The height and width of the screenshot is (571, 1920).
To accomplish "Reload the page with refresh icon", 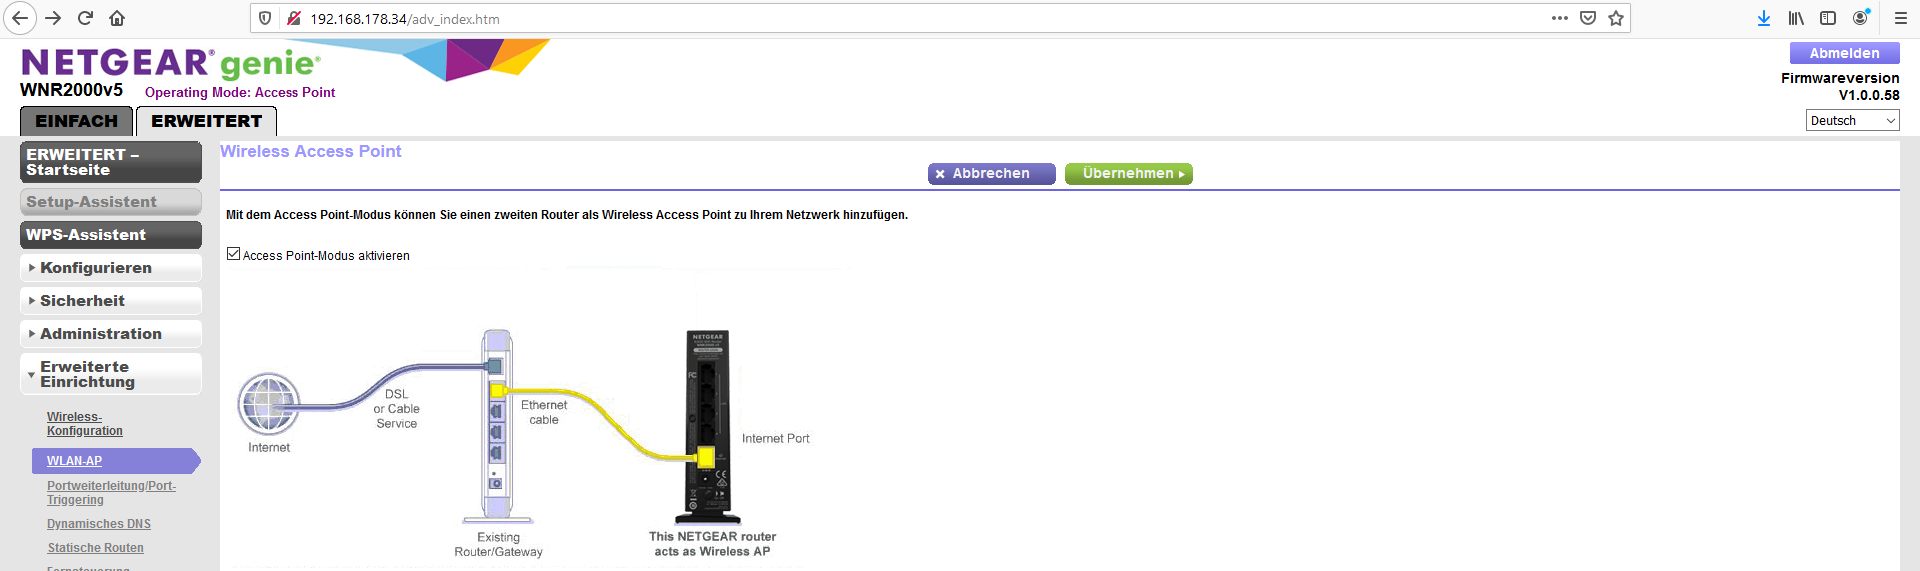I will pos(86,18).
